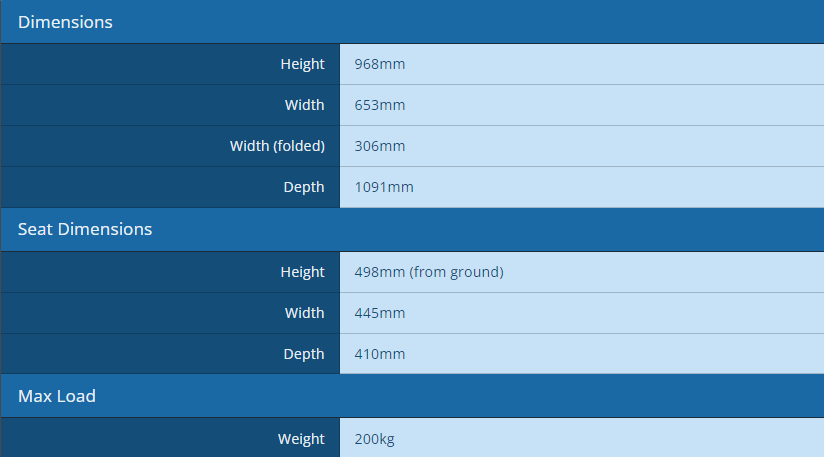
Task: Click the Dimensions section header
Action: coord(65,22)
